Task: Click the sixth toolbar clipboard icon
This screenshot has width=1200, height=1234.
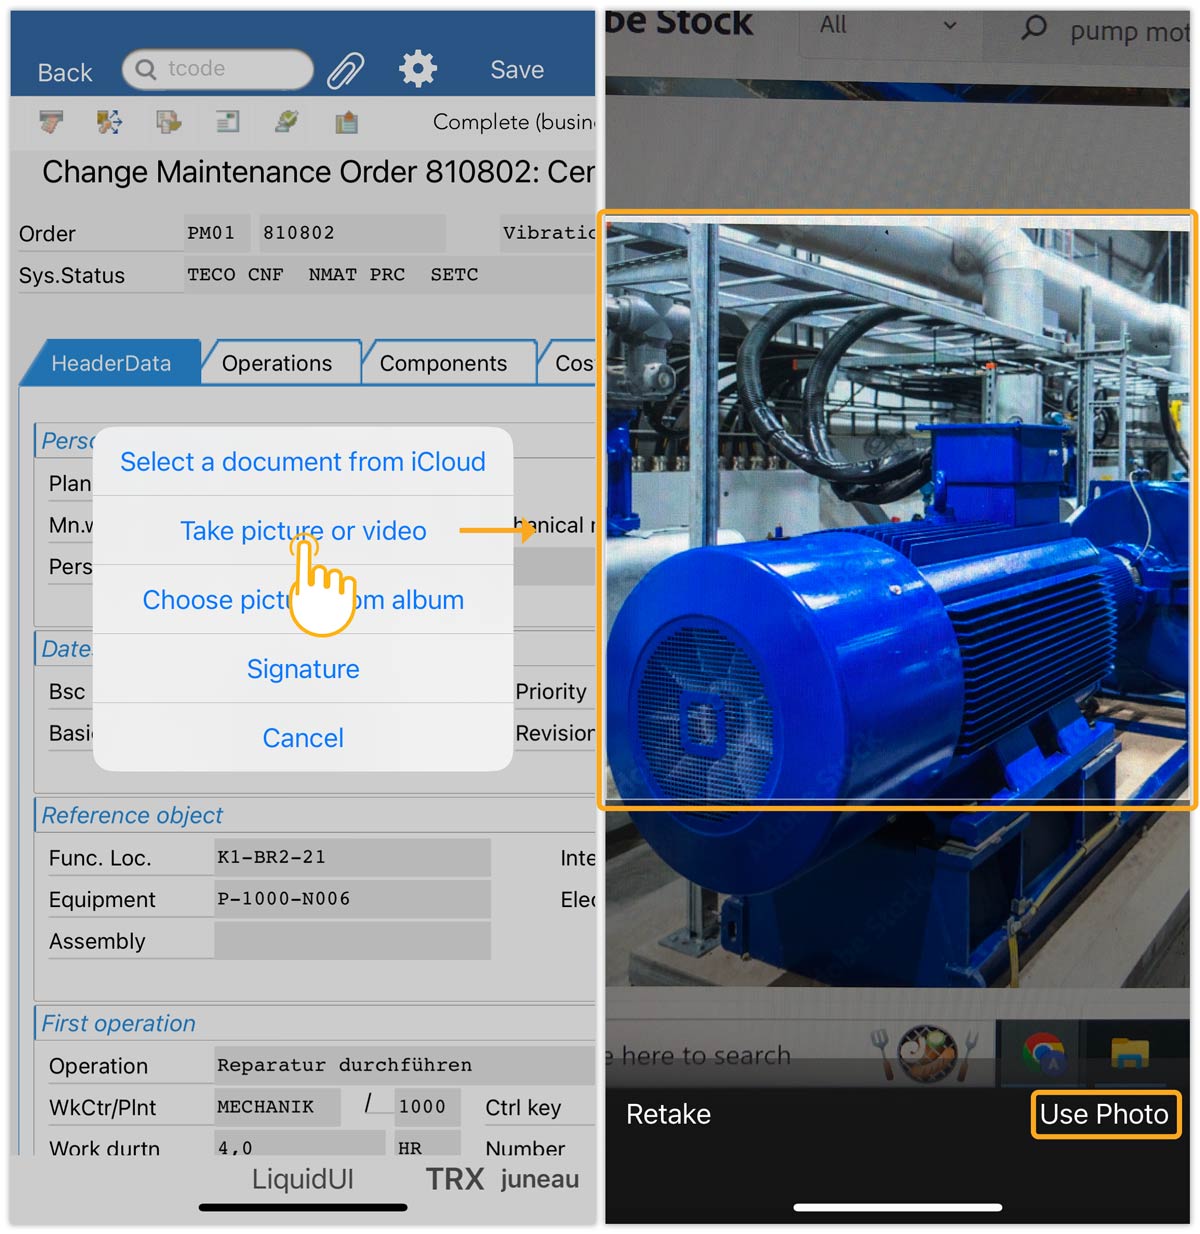Action: 346,122
